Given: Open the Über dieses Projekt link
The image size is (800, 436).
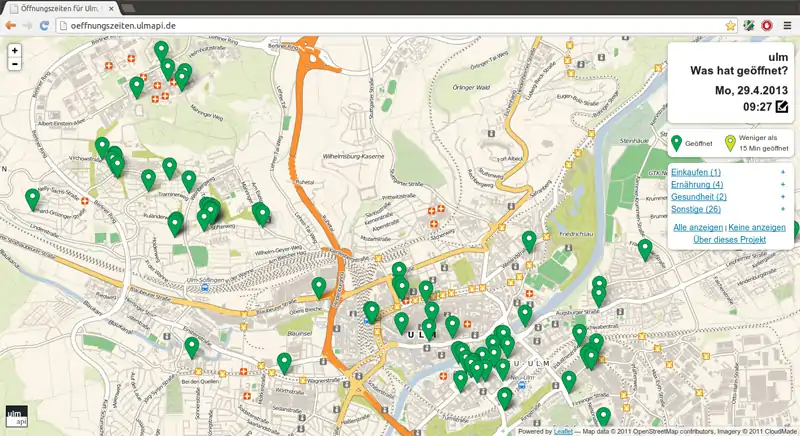Looking at the screenshot, I should 729,240.
